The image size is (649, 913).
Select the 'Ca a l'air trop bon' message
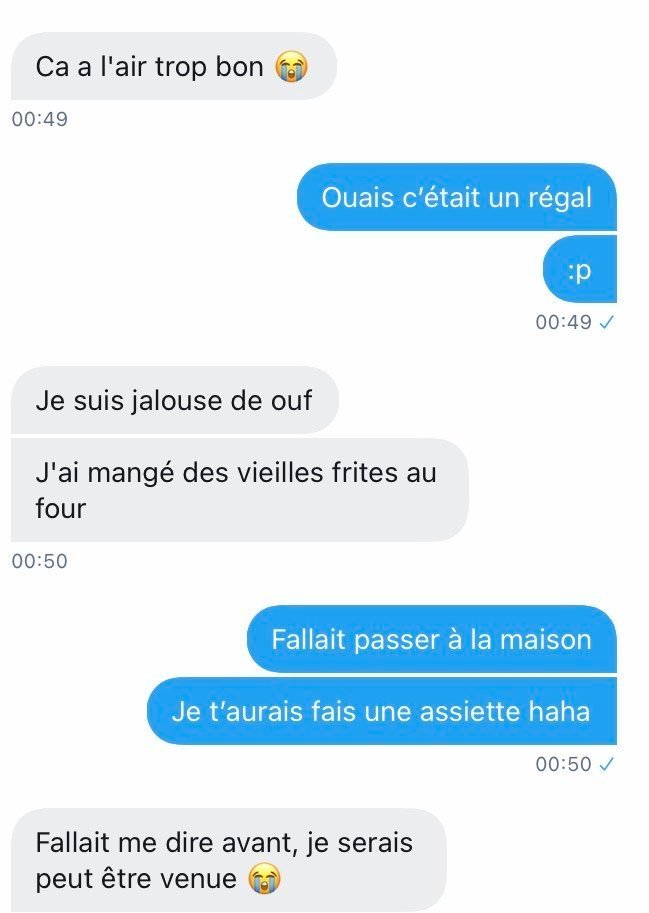coord(174,66)
